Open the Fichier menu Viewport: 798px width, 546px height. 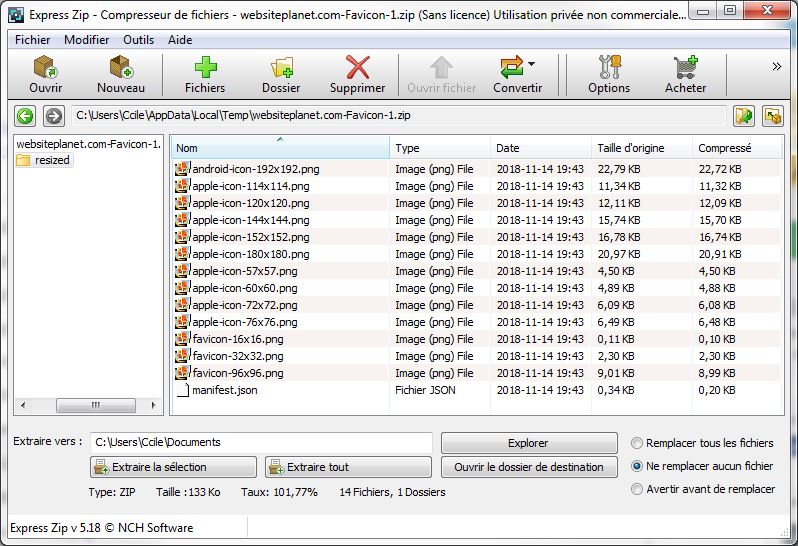click(33, 40)
